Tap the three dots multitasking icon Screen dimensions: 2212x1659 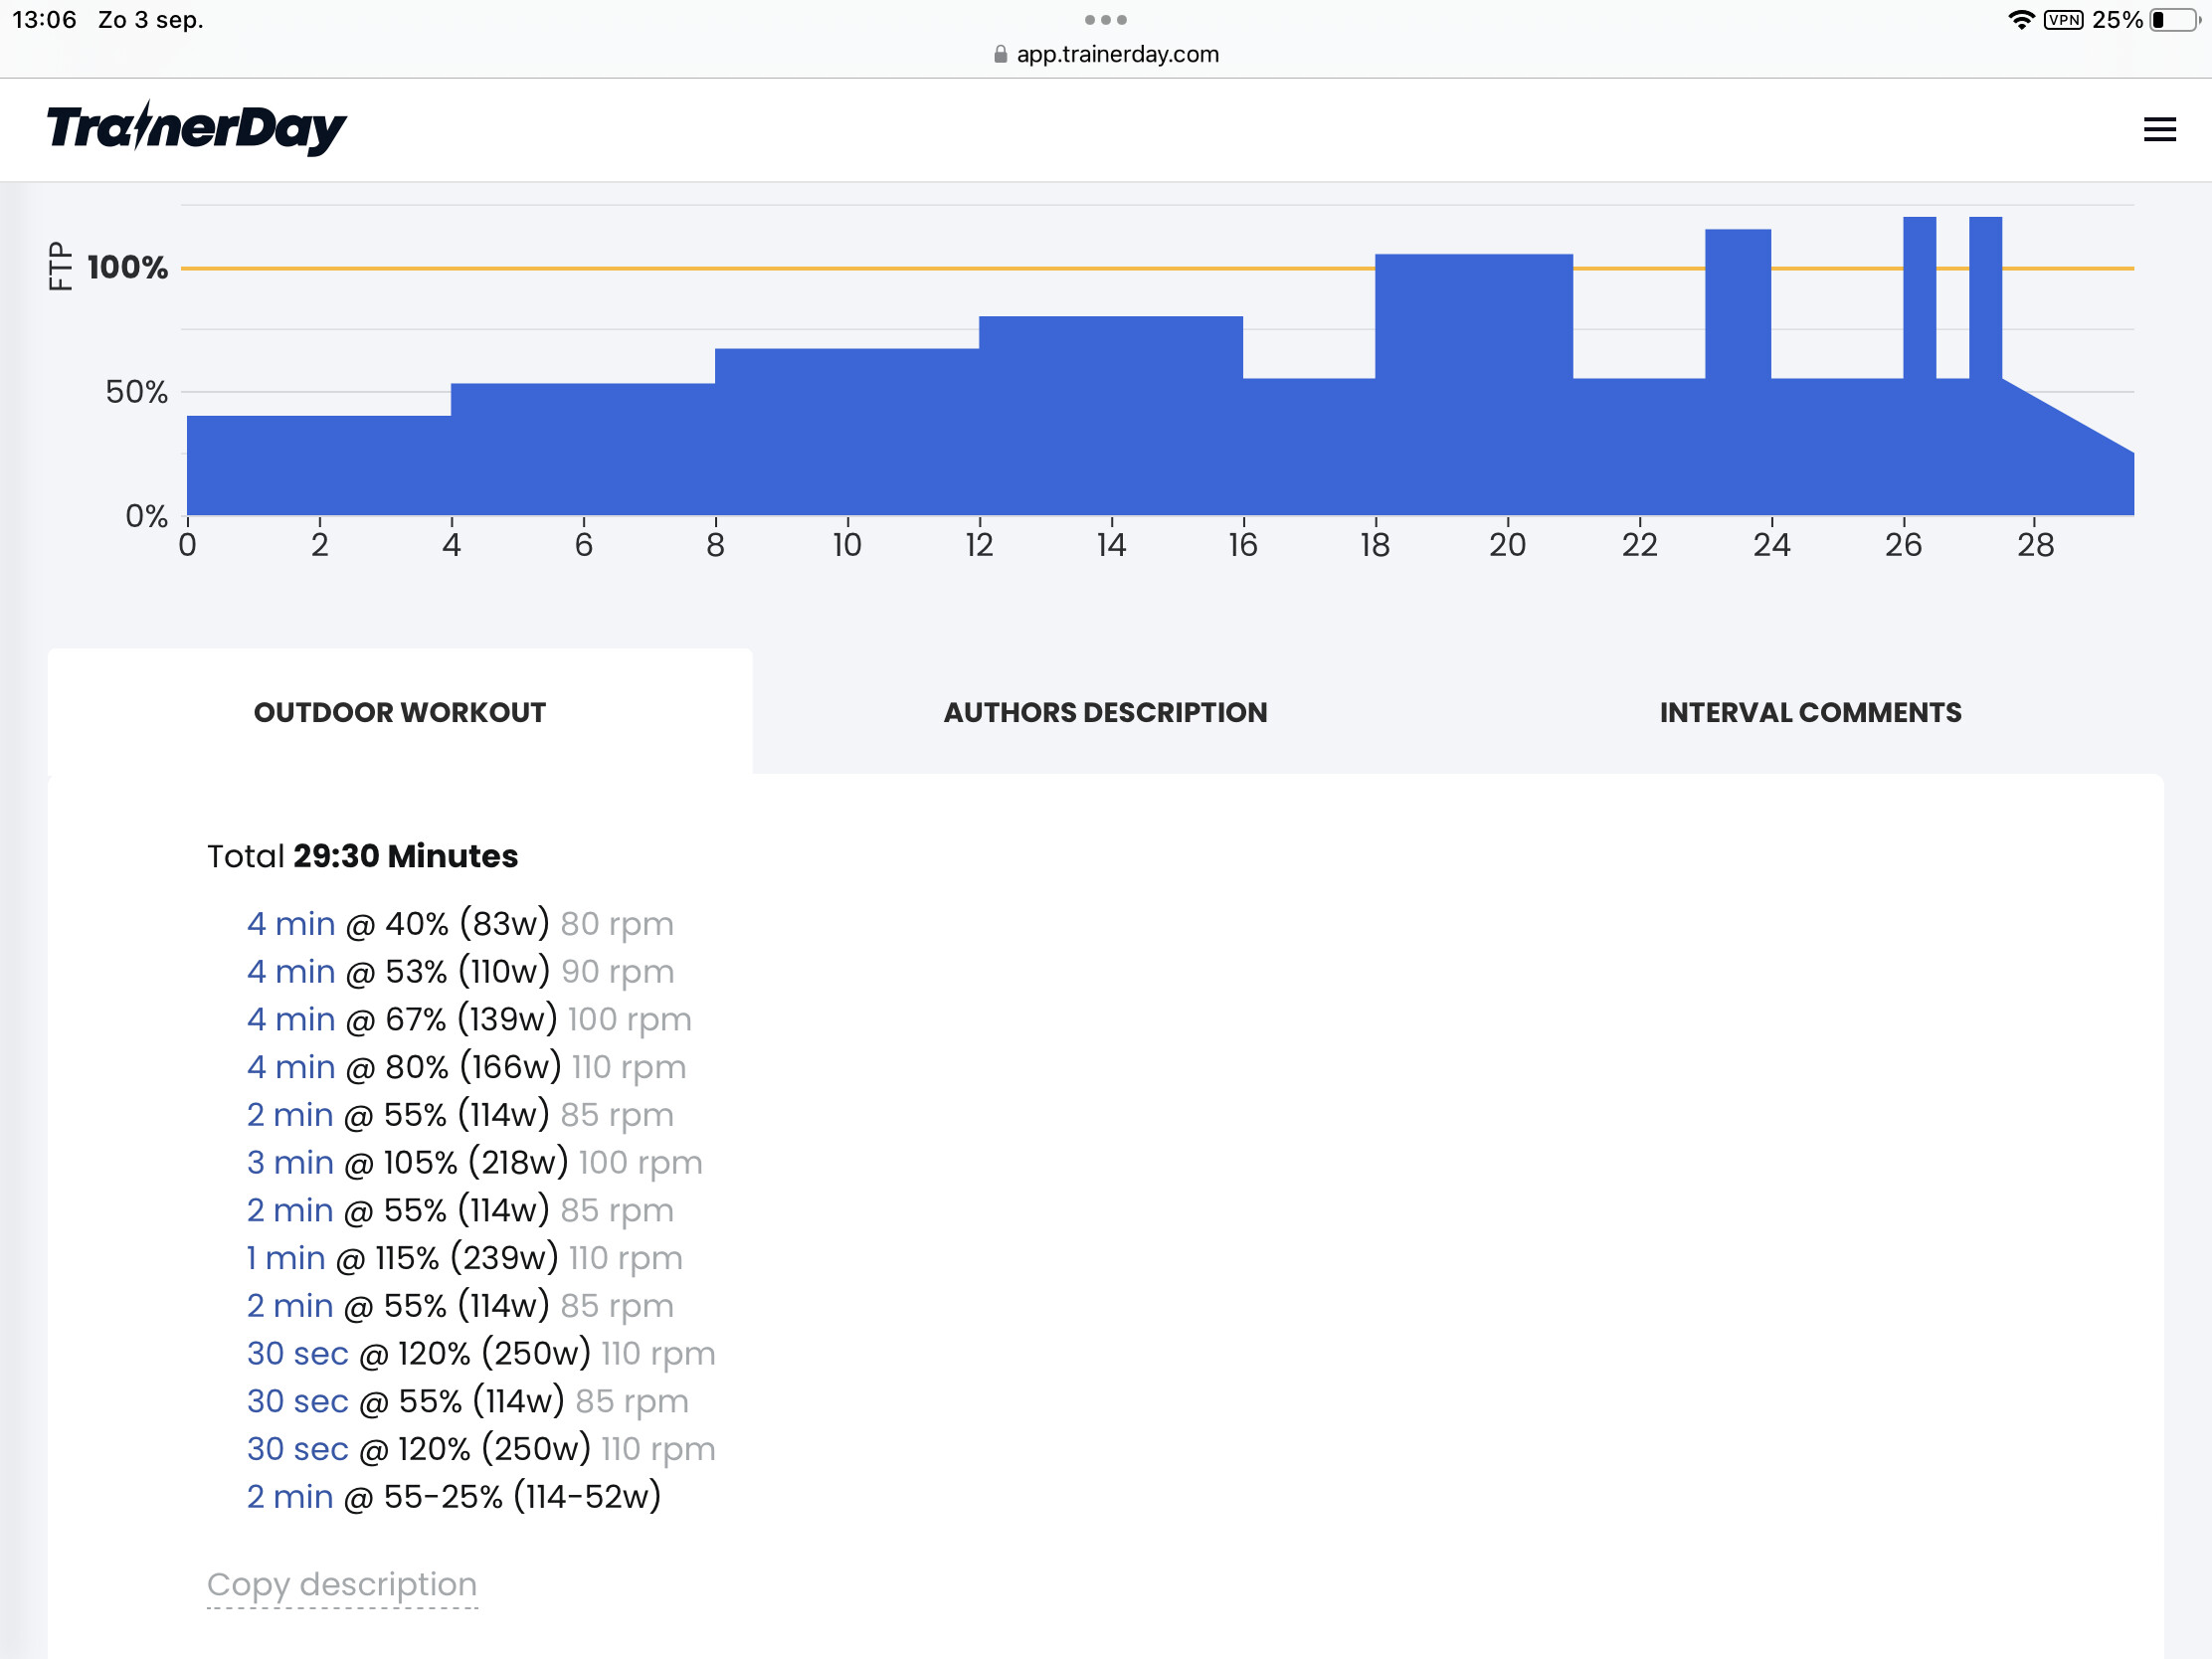1105,20
